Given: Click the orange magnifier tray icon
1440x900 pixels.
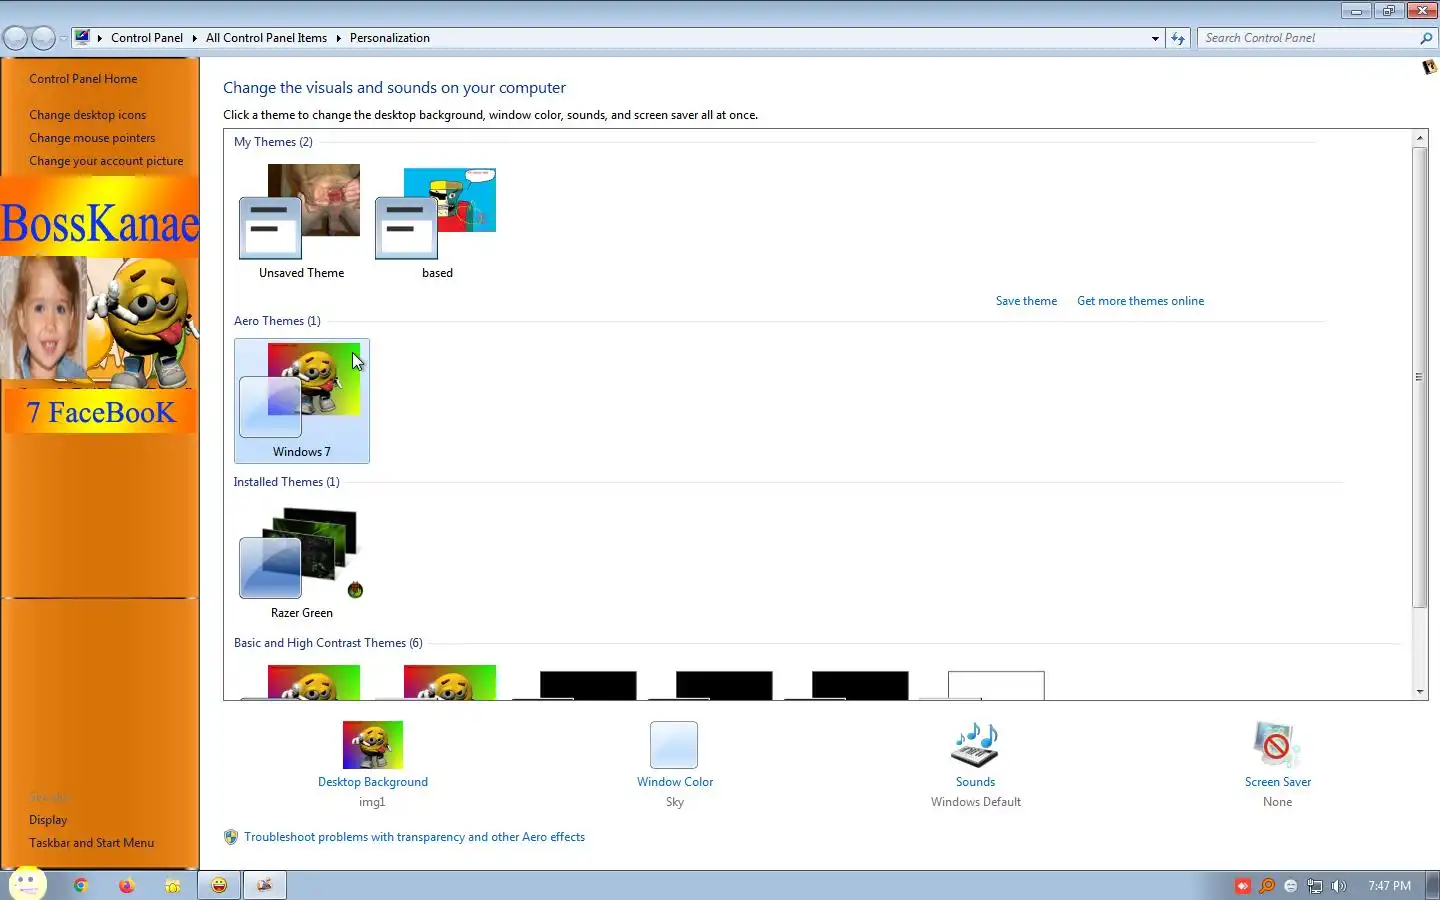Looking at the screenshot, I should [1267, 886].
